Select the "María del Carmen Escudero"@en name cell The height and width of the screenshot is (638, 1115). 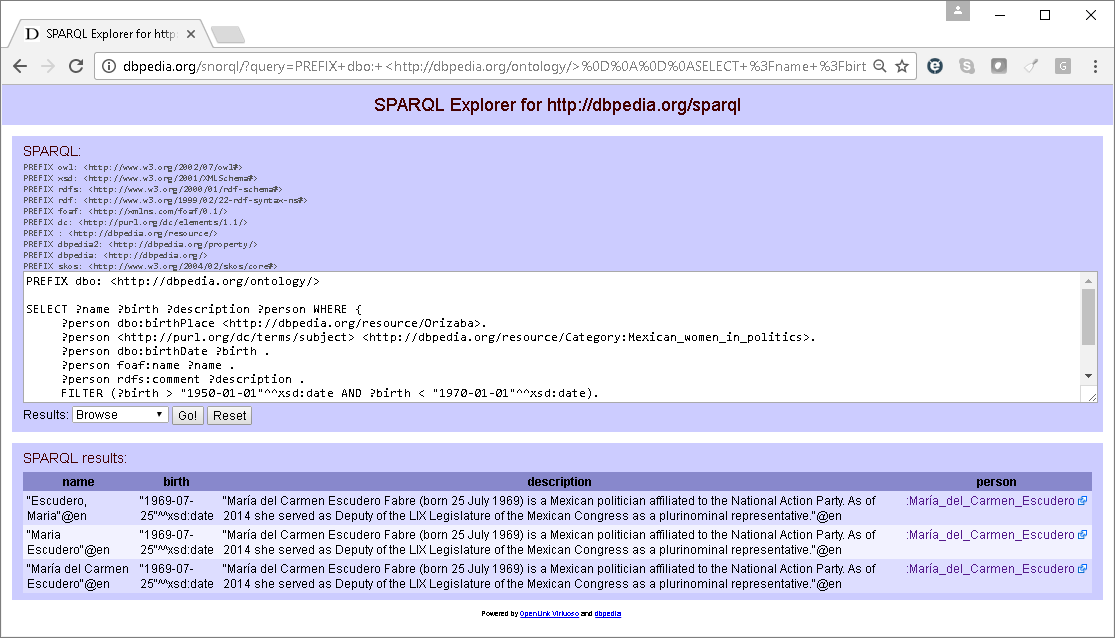tap(78, 577)
